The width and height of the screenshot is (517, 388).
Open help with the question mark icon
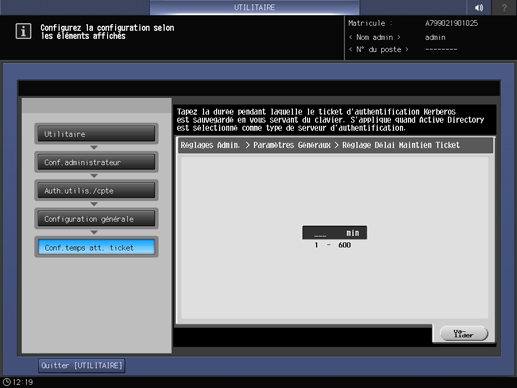coord(504,7)
